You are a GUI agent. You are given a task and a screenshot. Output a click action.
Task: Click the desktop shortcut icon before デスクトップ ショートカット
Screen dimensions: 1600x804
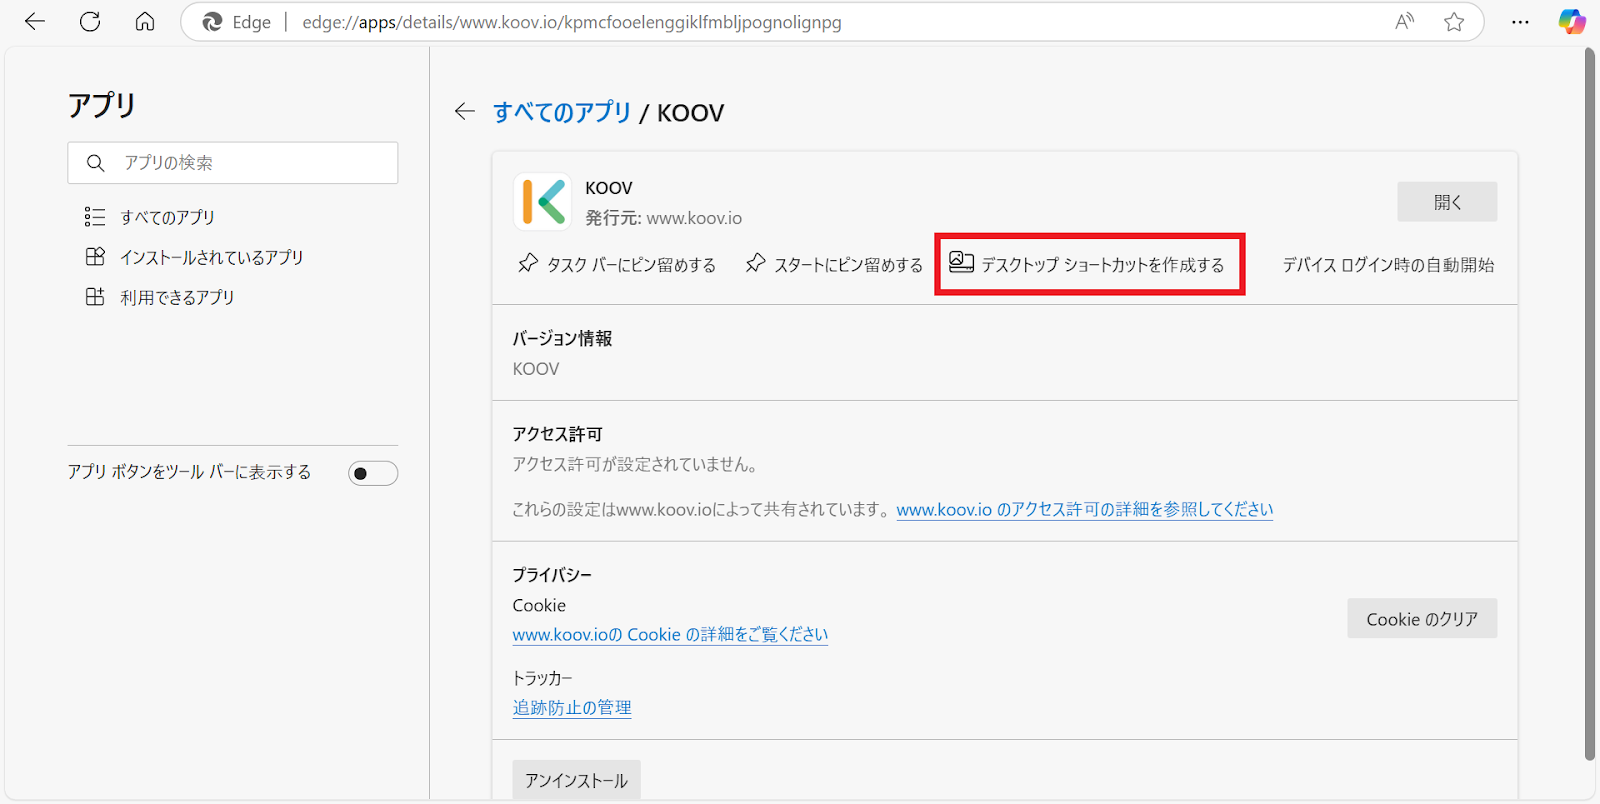pos(961,262)
